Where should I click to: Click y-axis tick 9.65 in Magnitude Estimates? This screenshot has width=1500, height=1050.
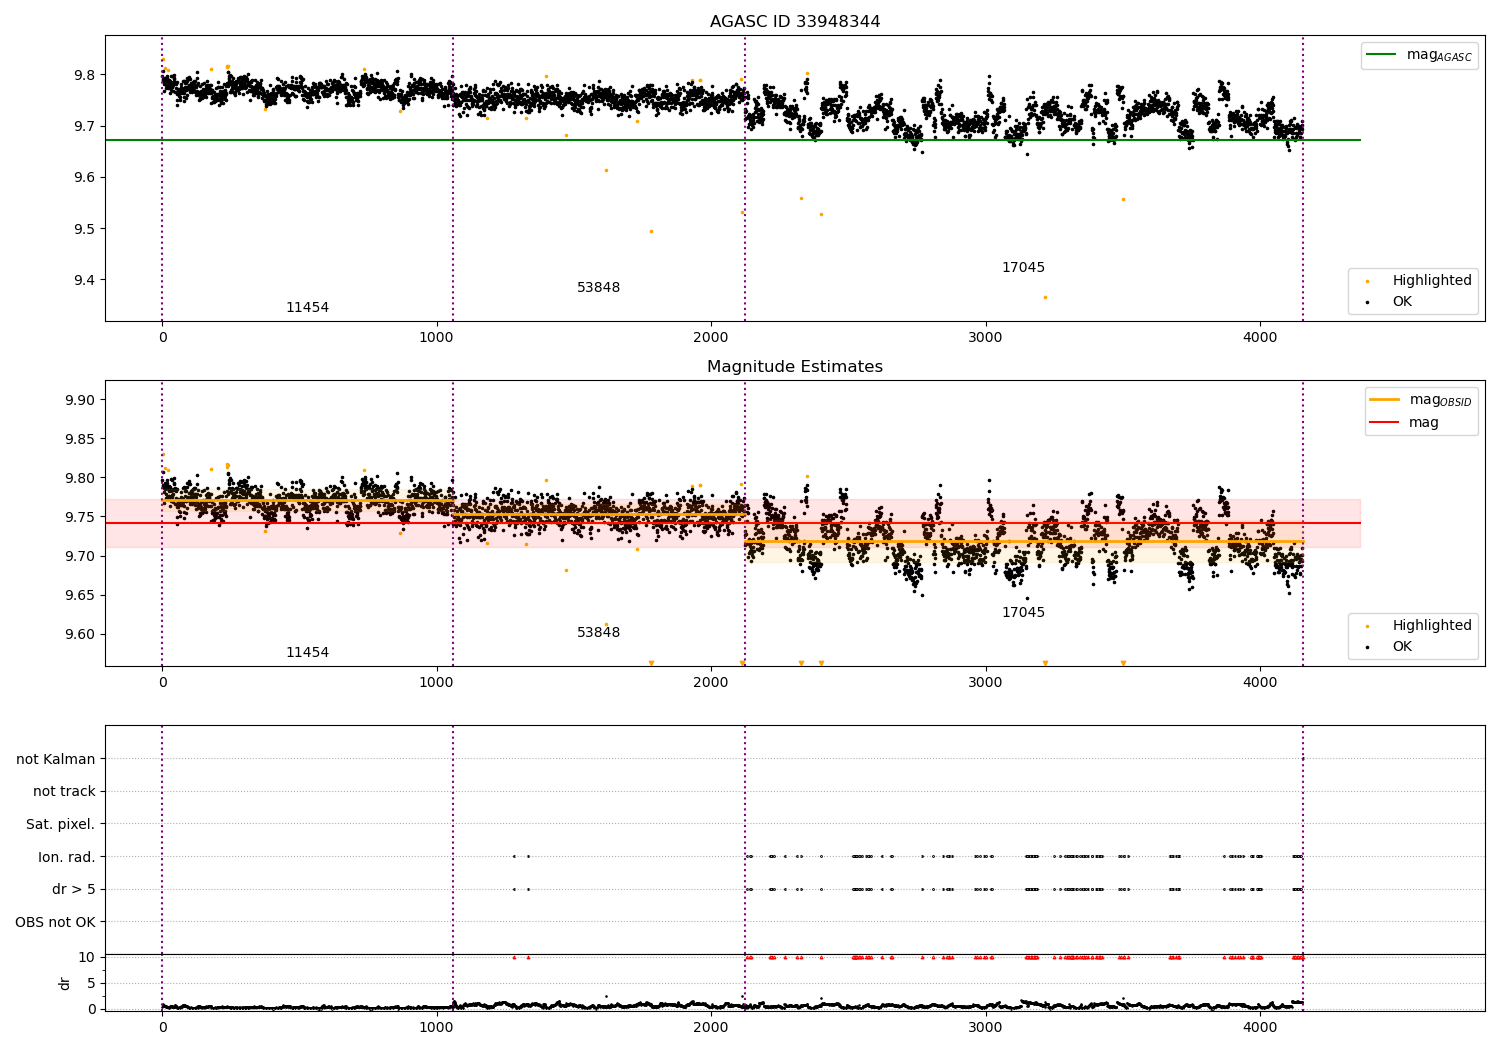[80, 595]
